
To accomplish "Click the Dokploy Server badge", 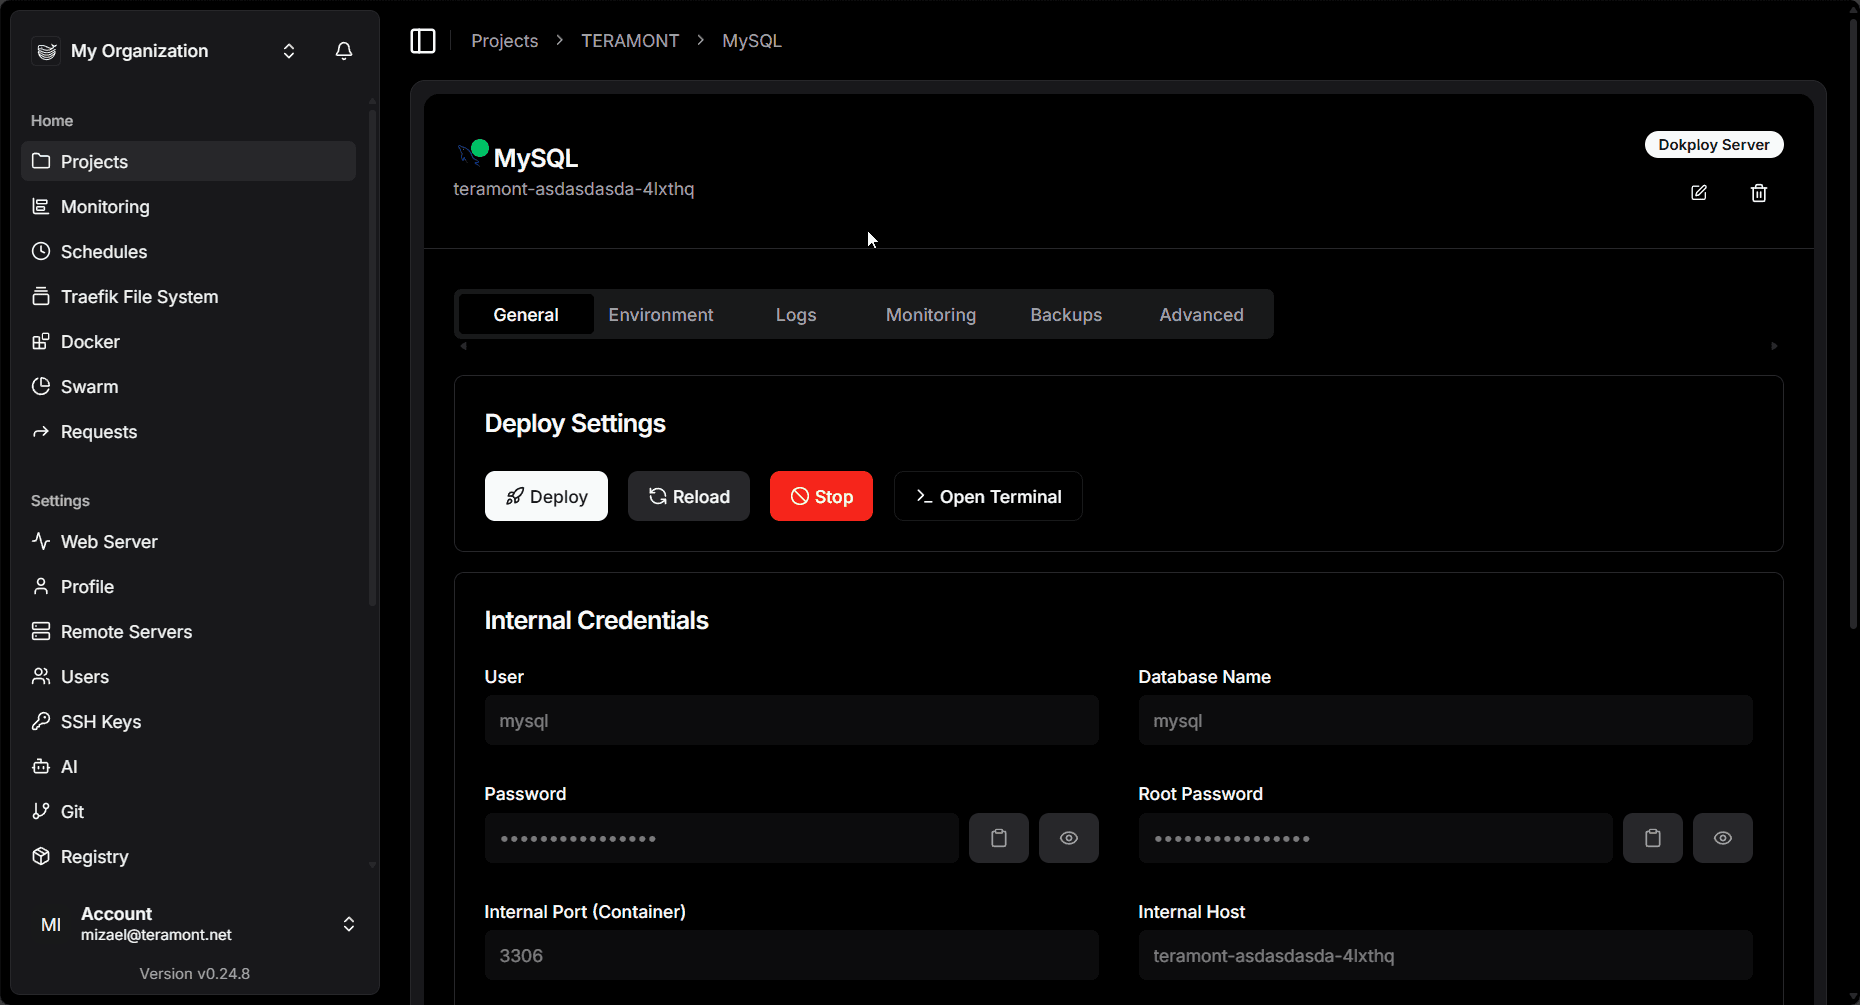I will pyautogui.click(x=1714, y=145).
